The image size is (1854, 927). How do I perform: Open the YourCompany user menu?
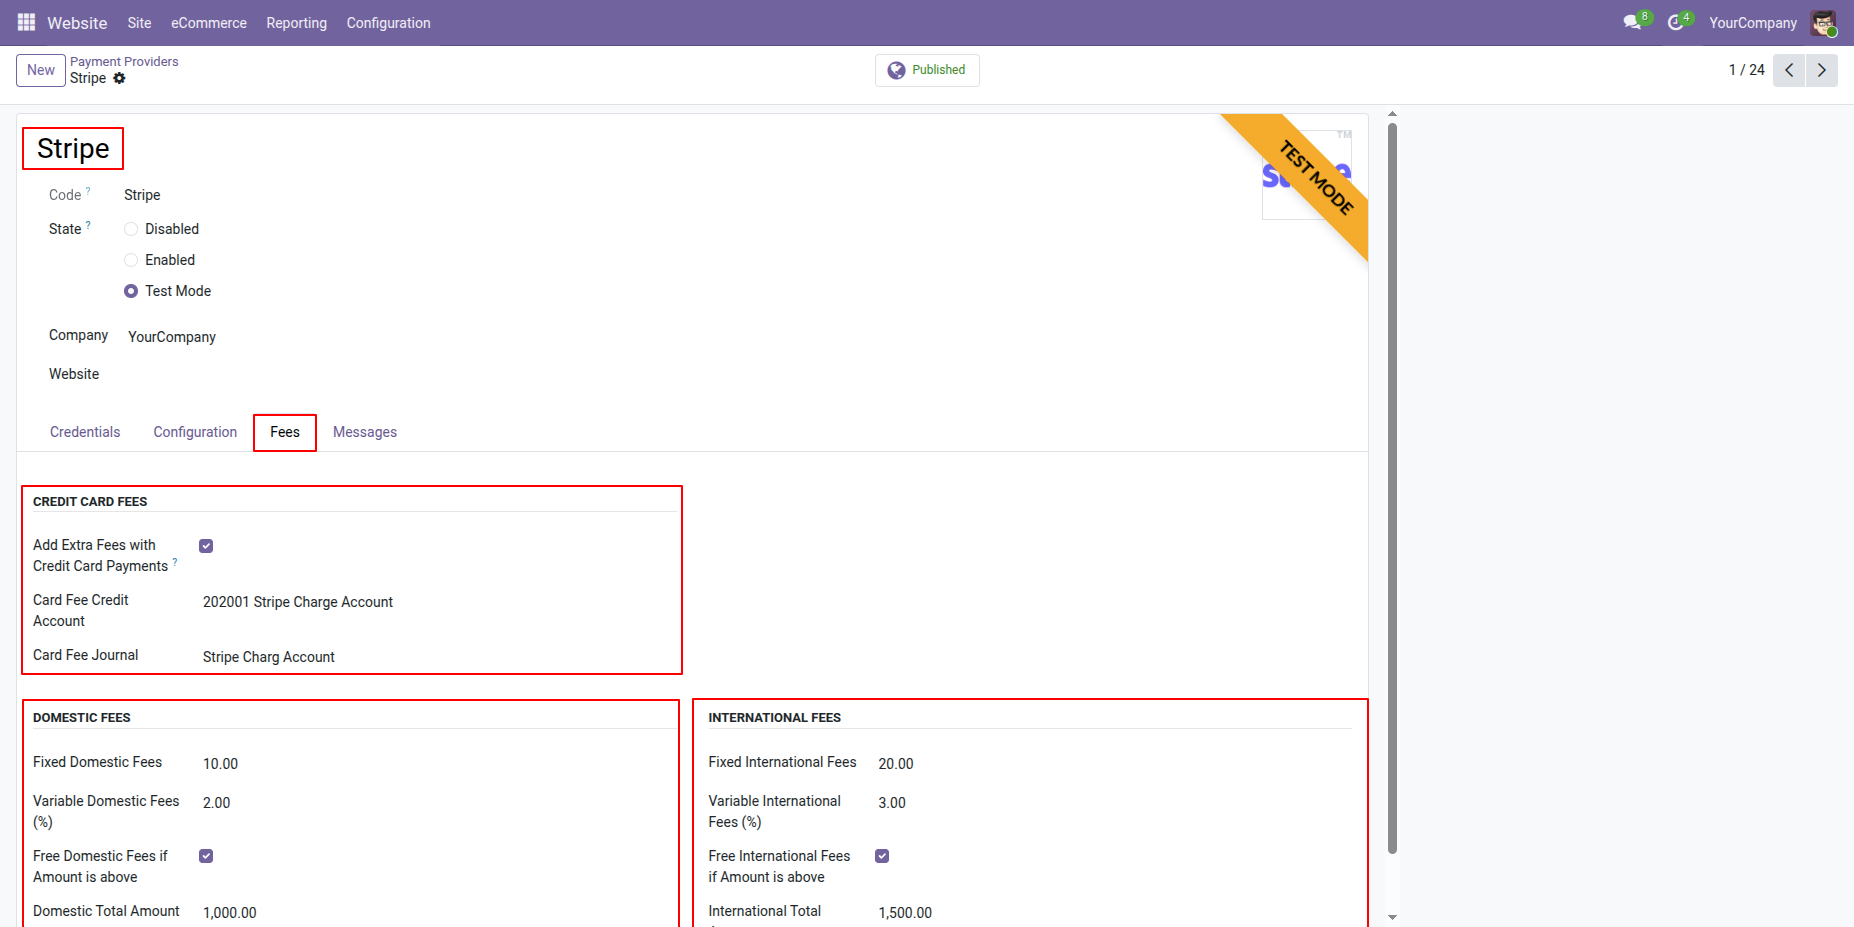coord(1752,23)
